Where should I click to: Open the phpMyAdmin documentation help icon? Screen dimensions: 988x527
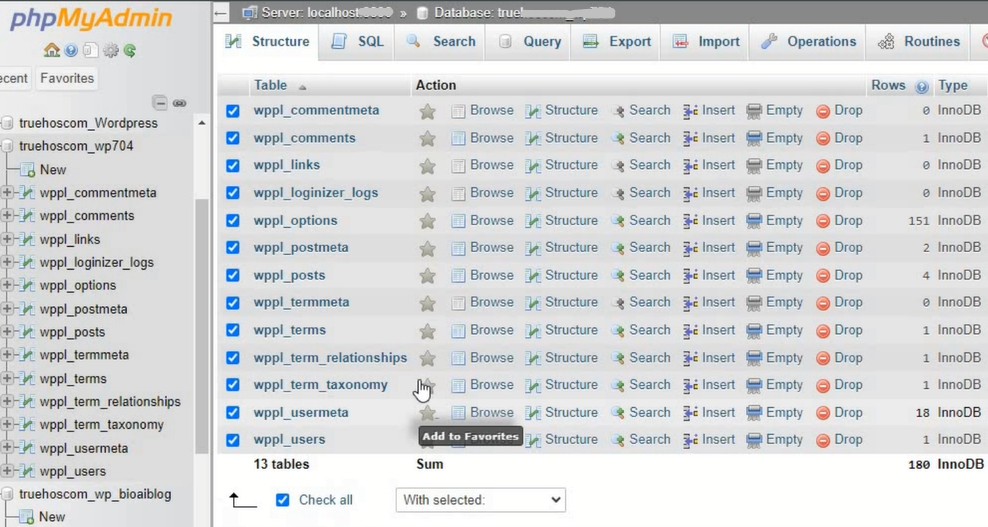pyautogui.click(x=71, y=50)
